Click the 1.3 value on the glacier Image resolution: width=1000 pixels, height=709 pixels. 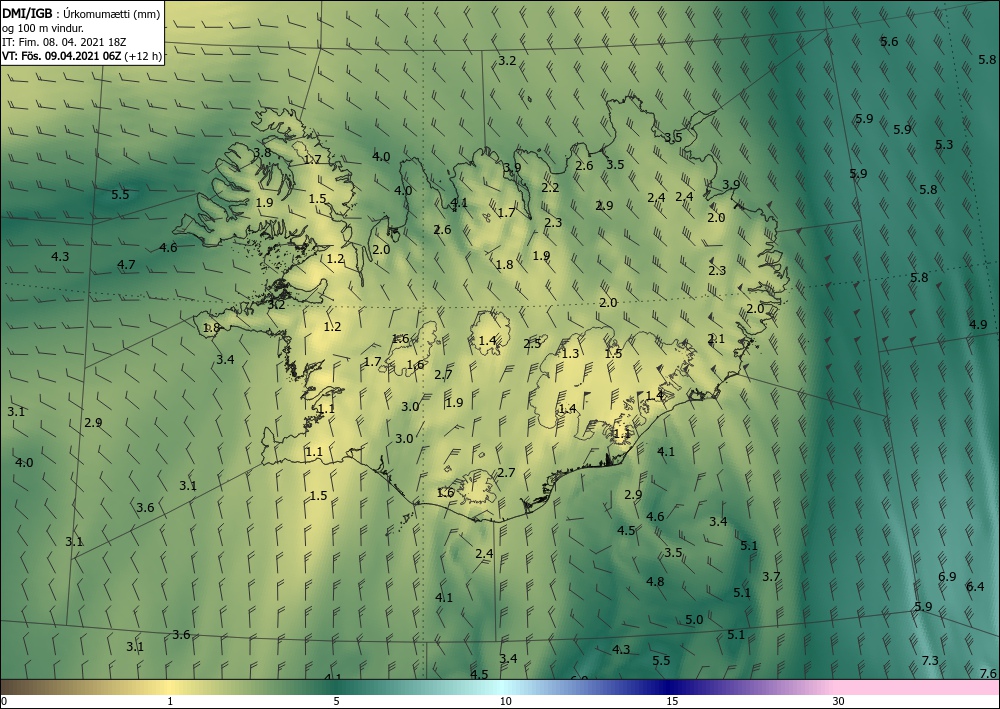(x=571, y=353)
